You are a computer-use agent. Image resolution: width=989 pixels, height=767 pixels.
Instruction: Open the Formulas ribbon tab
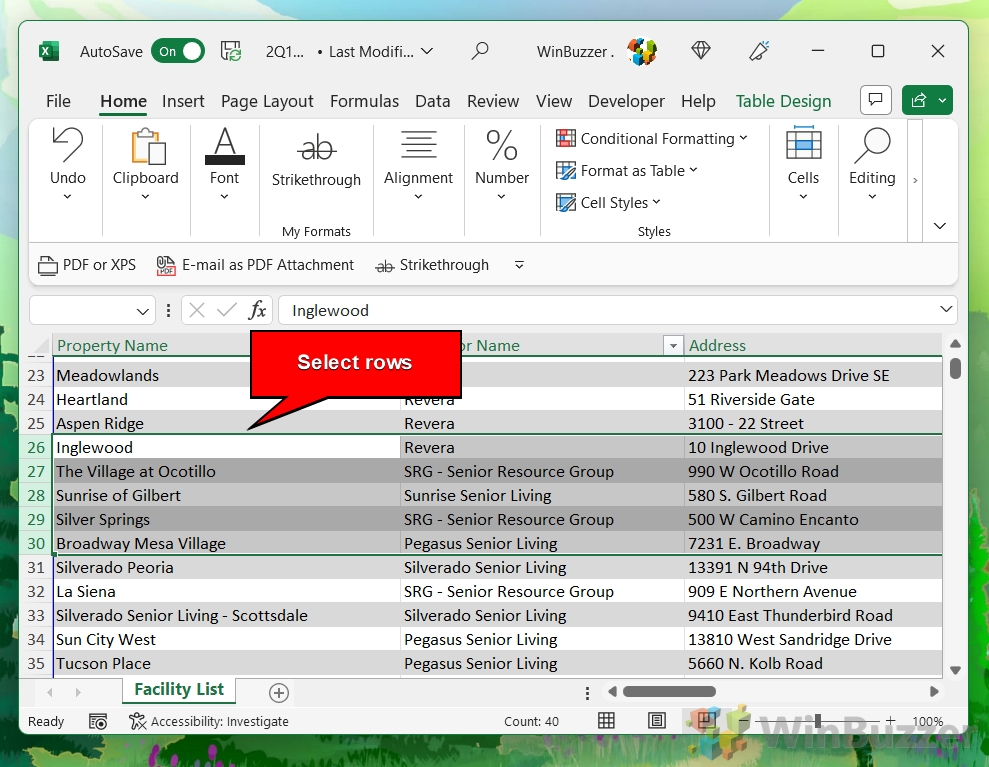click(x=364, y=101)
